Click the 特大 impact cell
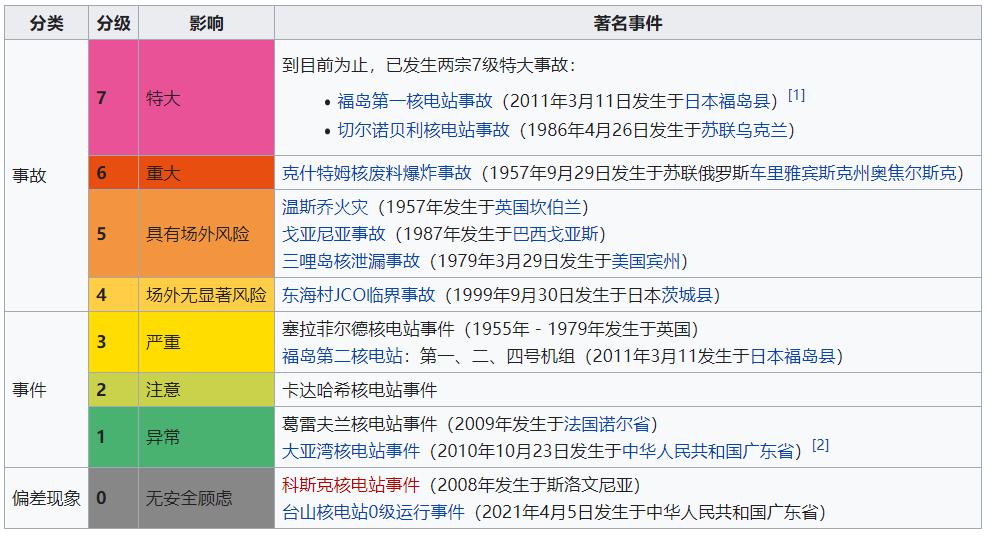The image size is (992, 536). tap(206, 97)
